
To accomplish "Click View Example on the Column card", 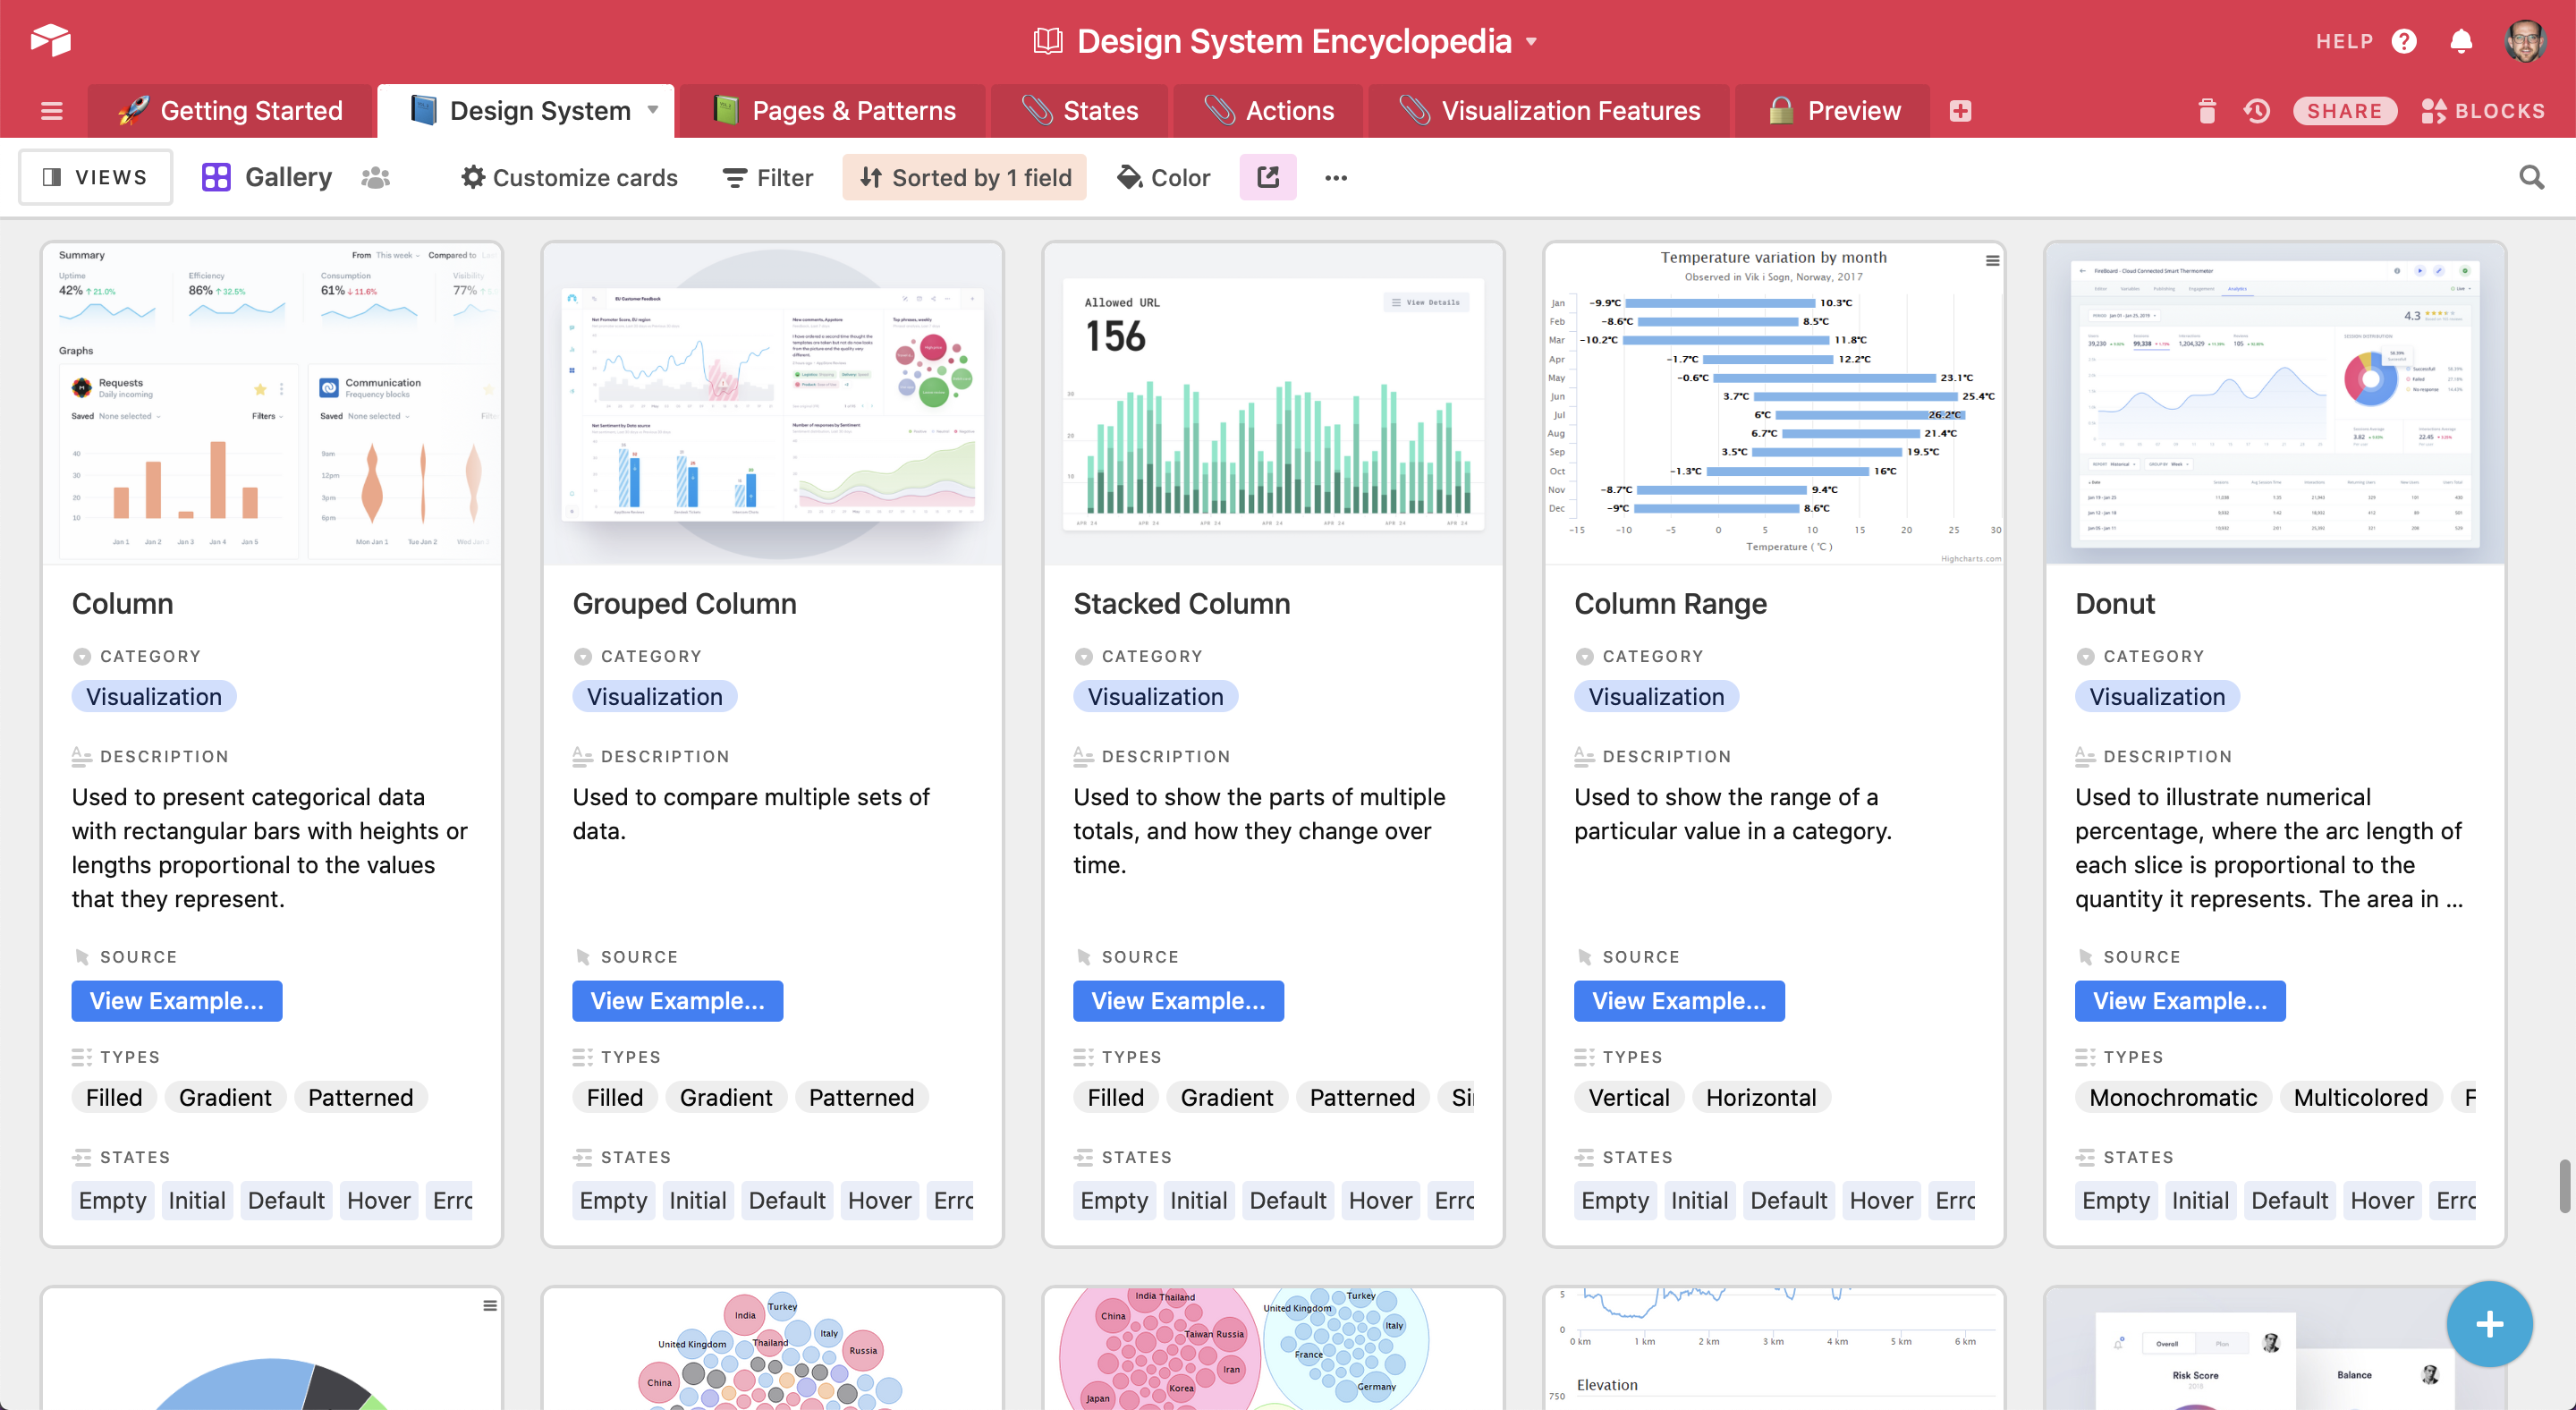I will (x=176, y=1001).
